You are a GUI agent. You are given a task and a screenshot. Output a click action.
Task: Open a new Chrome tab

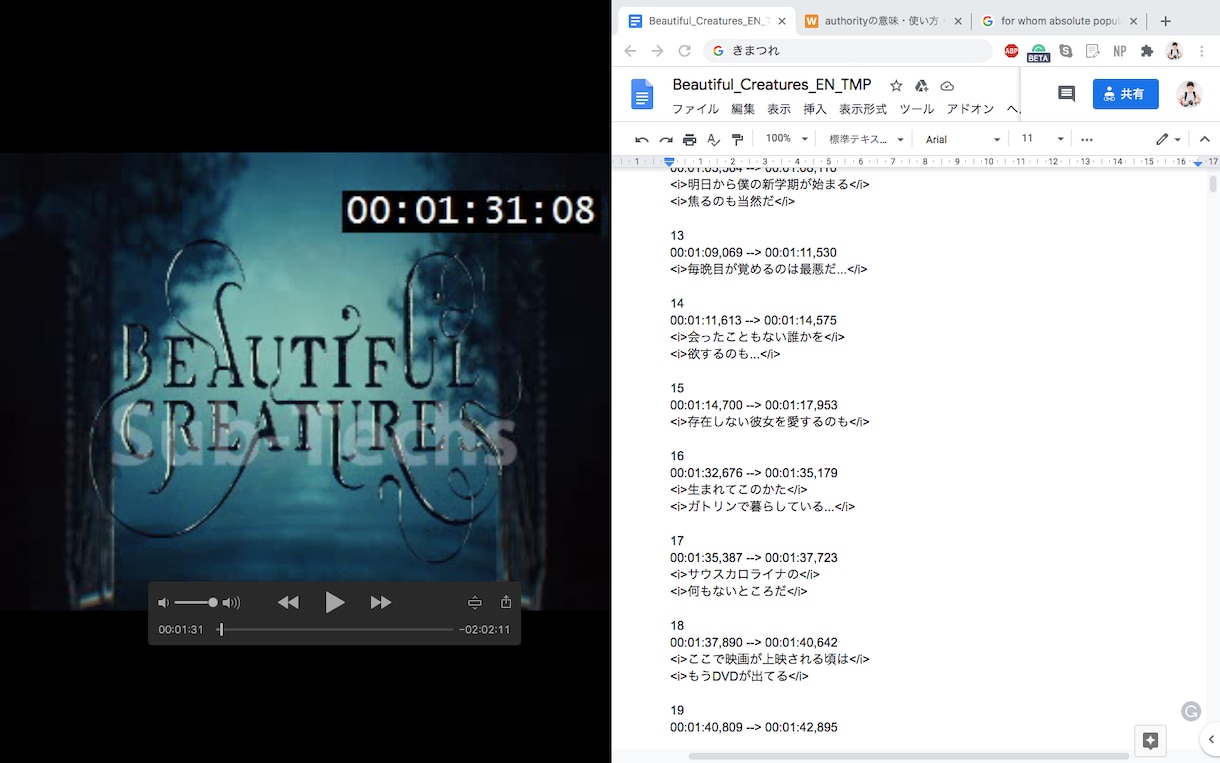pos(1165,21)
